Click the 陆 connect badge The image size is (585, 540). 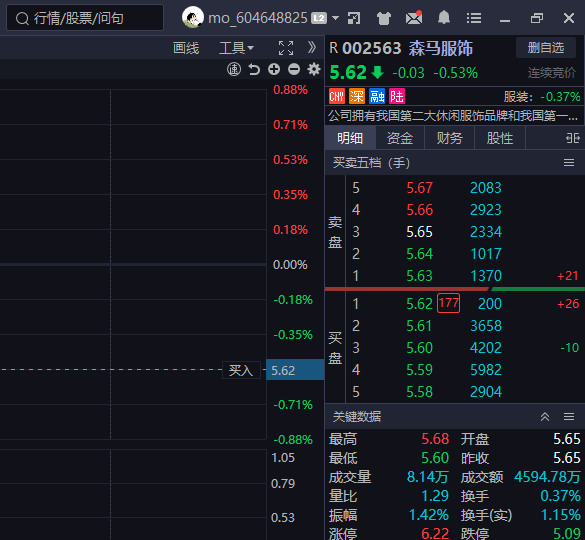coord(397,96)
